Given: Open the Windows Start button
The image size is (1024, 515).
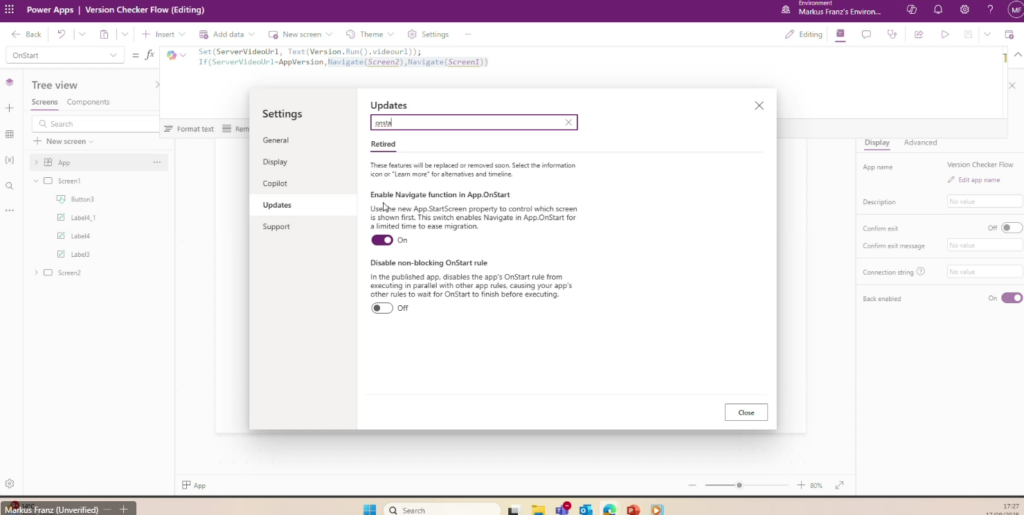Looking at the screenshot, I should (369, 510).
